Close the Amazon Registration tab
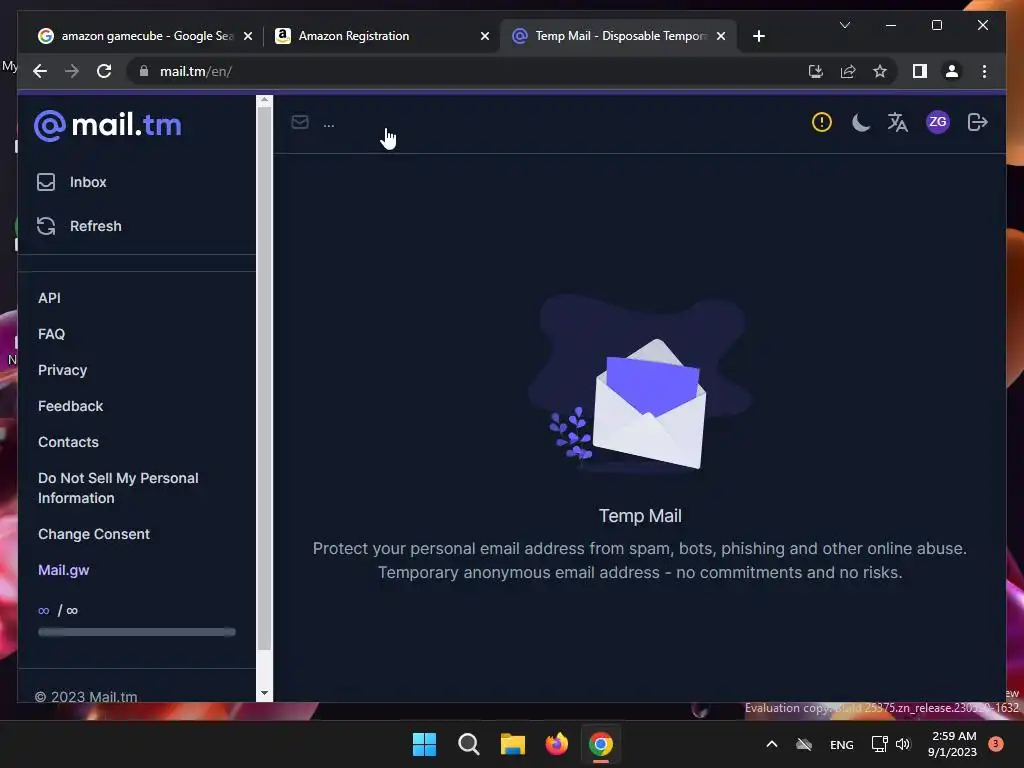Screen dimensions: 1024x768 485,37
